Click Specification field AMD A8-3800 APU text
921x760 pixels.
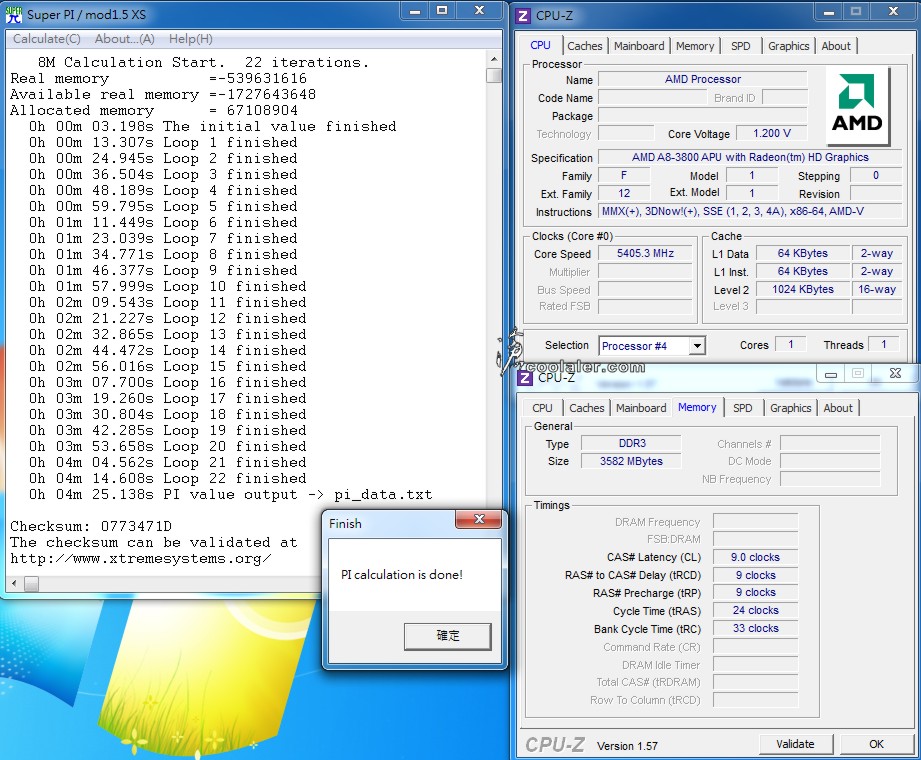point(750,157)
